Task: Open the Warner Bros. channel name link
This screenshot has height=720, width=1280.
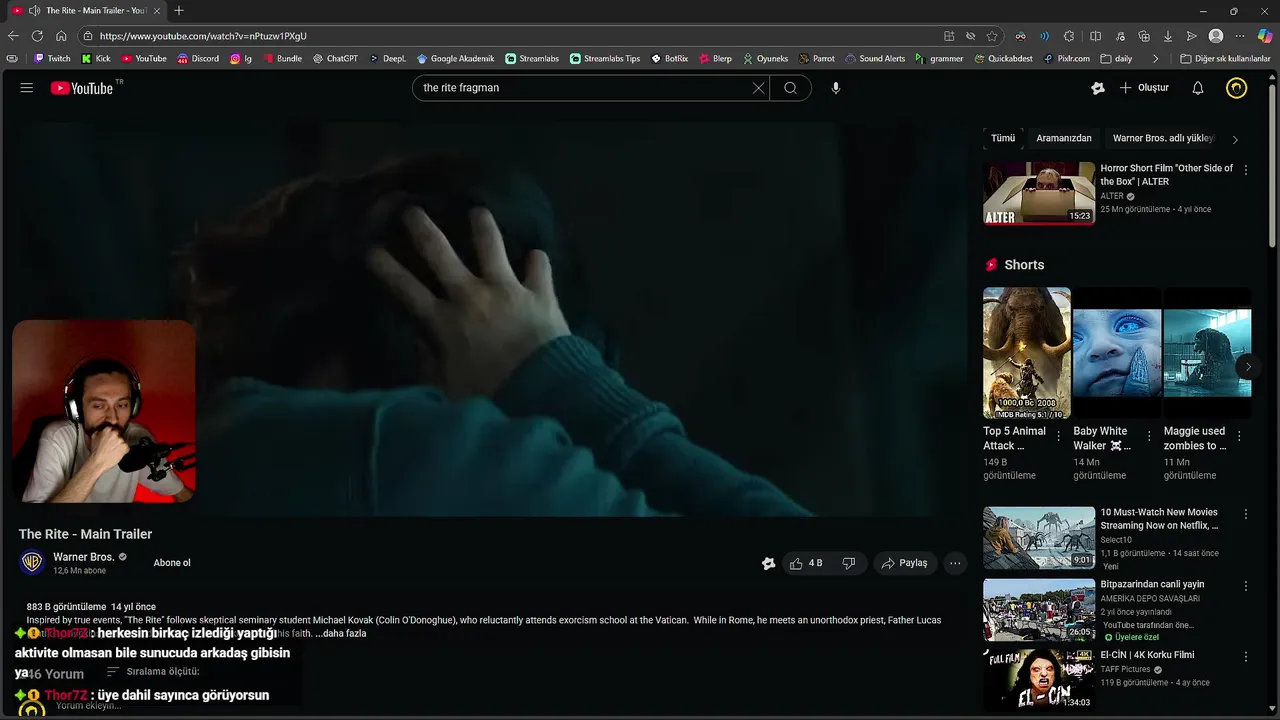Action: [x=84, y=557]
